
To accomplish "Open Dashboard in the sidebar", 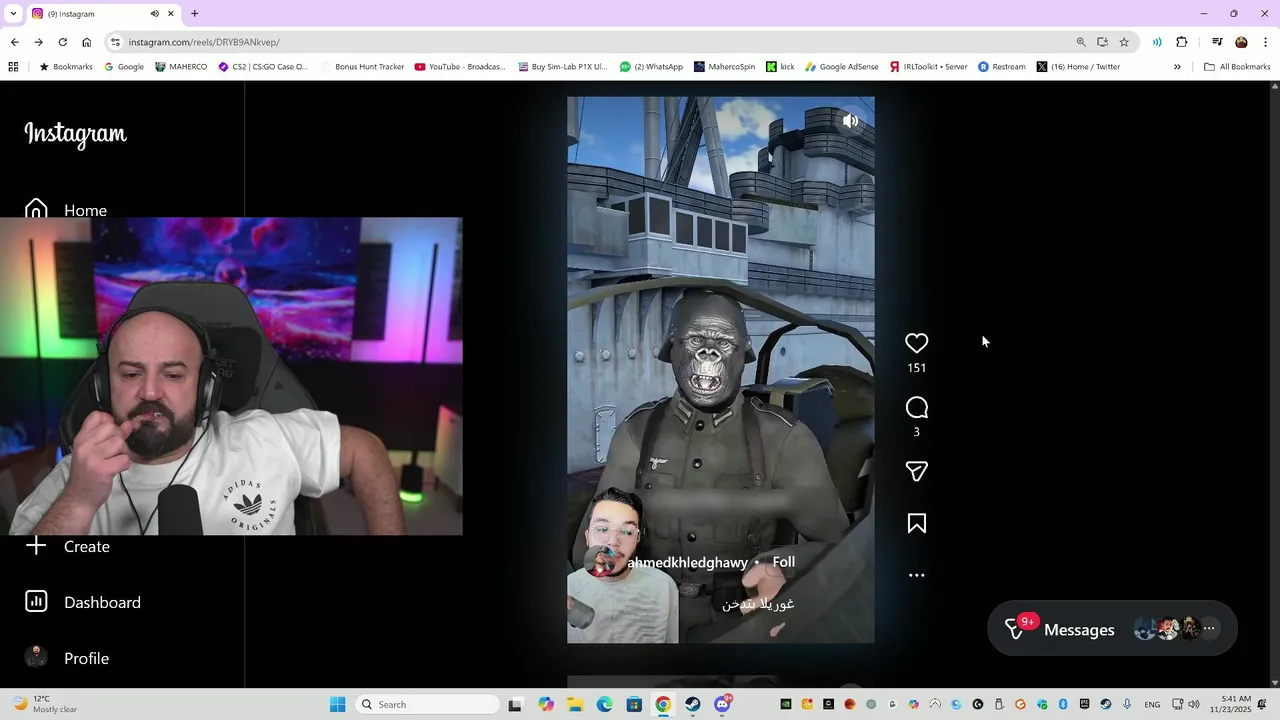I will [x=83, y=602].
